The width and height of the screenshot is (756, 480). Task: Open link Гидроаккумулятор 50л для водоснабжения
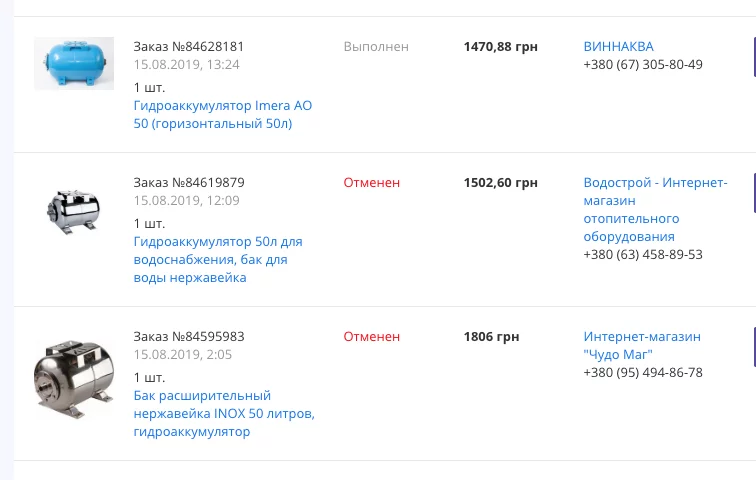point(218,259)
